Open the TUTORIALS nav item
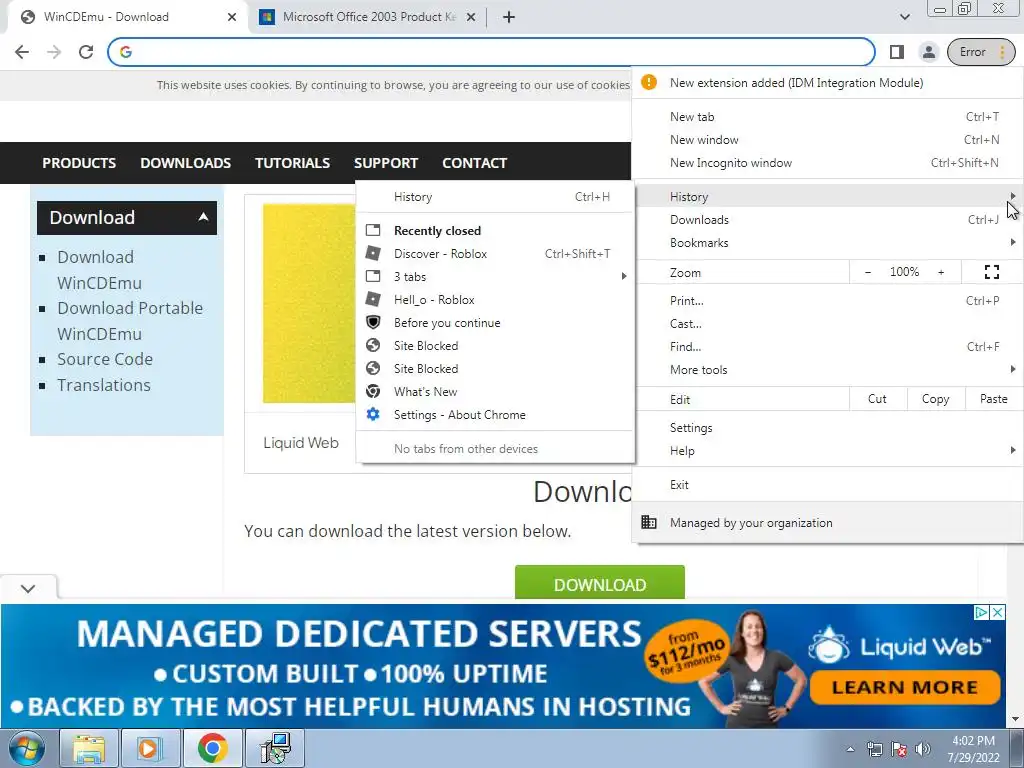The image size is (1024, 768). point(292,163)
